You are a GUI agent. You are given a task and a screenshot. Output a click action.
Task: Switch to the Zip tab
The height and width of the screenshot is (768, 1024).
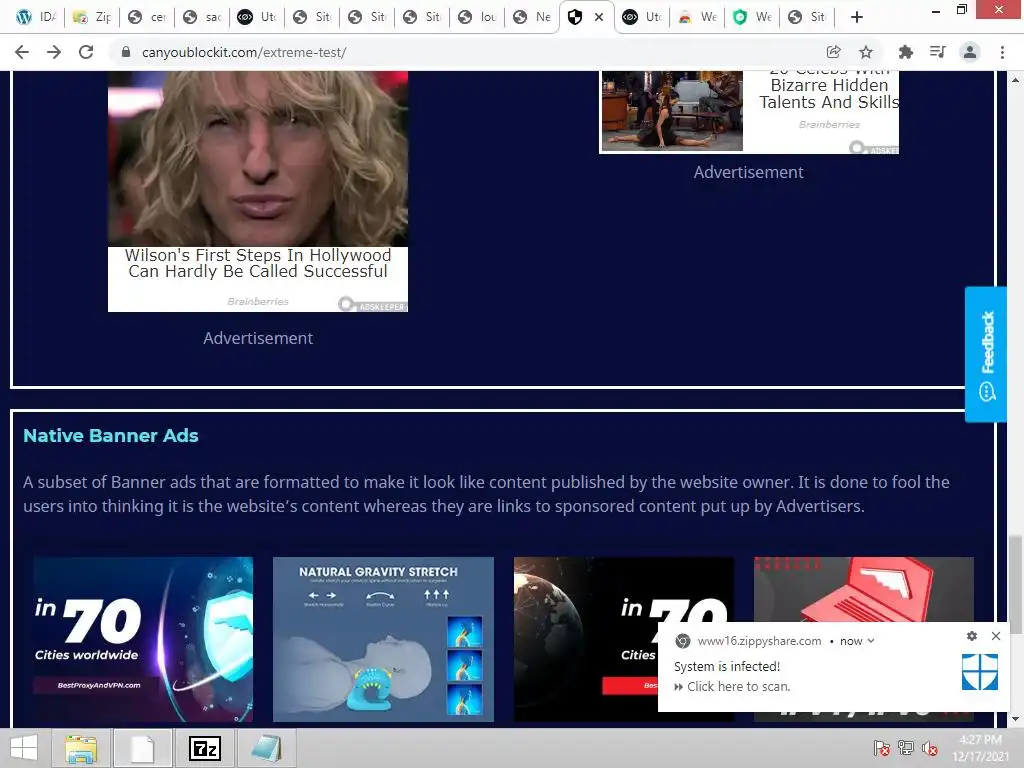click(x=92, y=17)
